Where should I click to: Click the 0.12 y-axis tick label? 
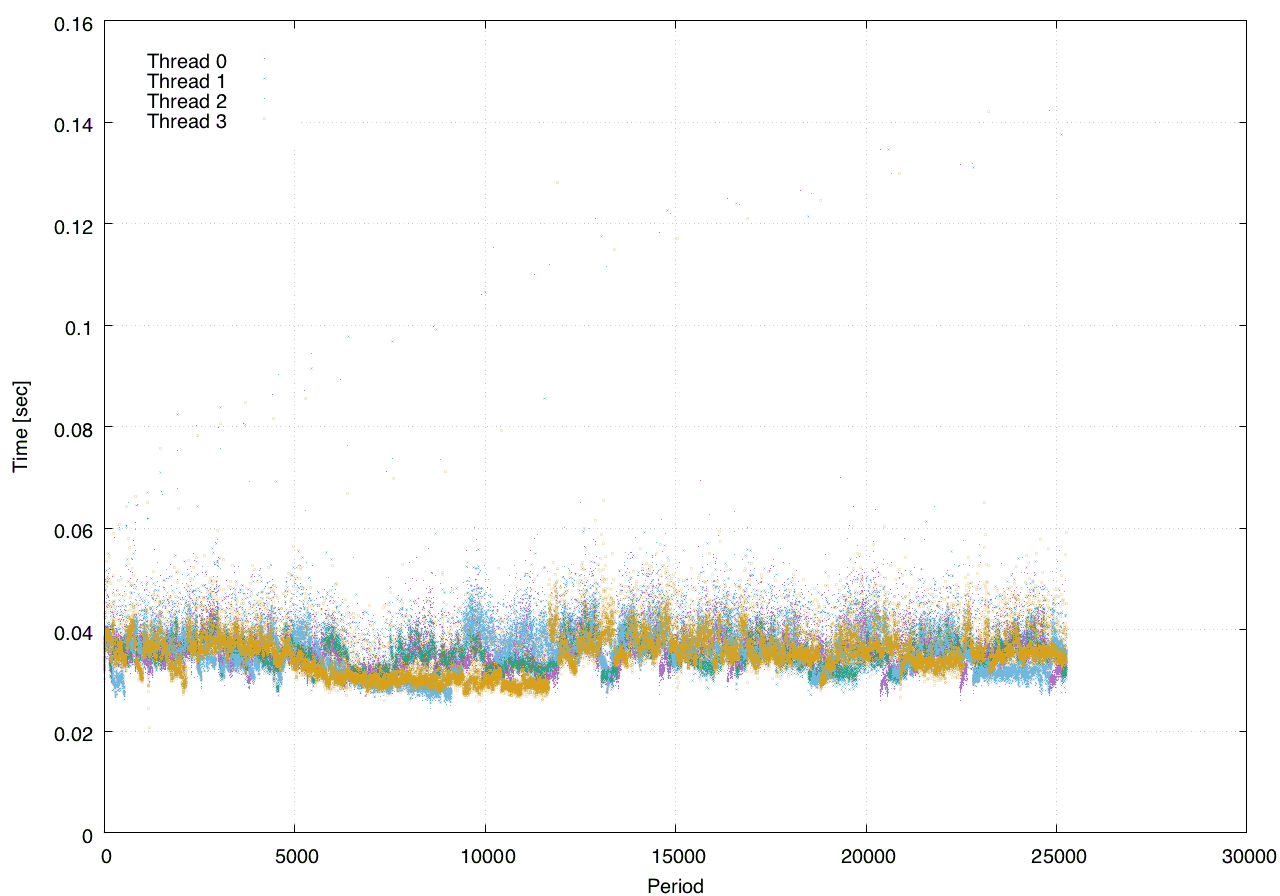pyautogui.click(x=73, y=225)
